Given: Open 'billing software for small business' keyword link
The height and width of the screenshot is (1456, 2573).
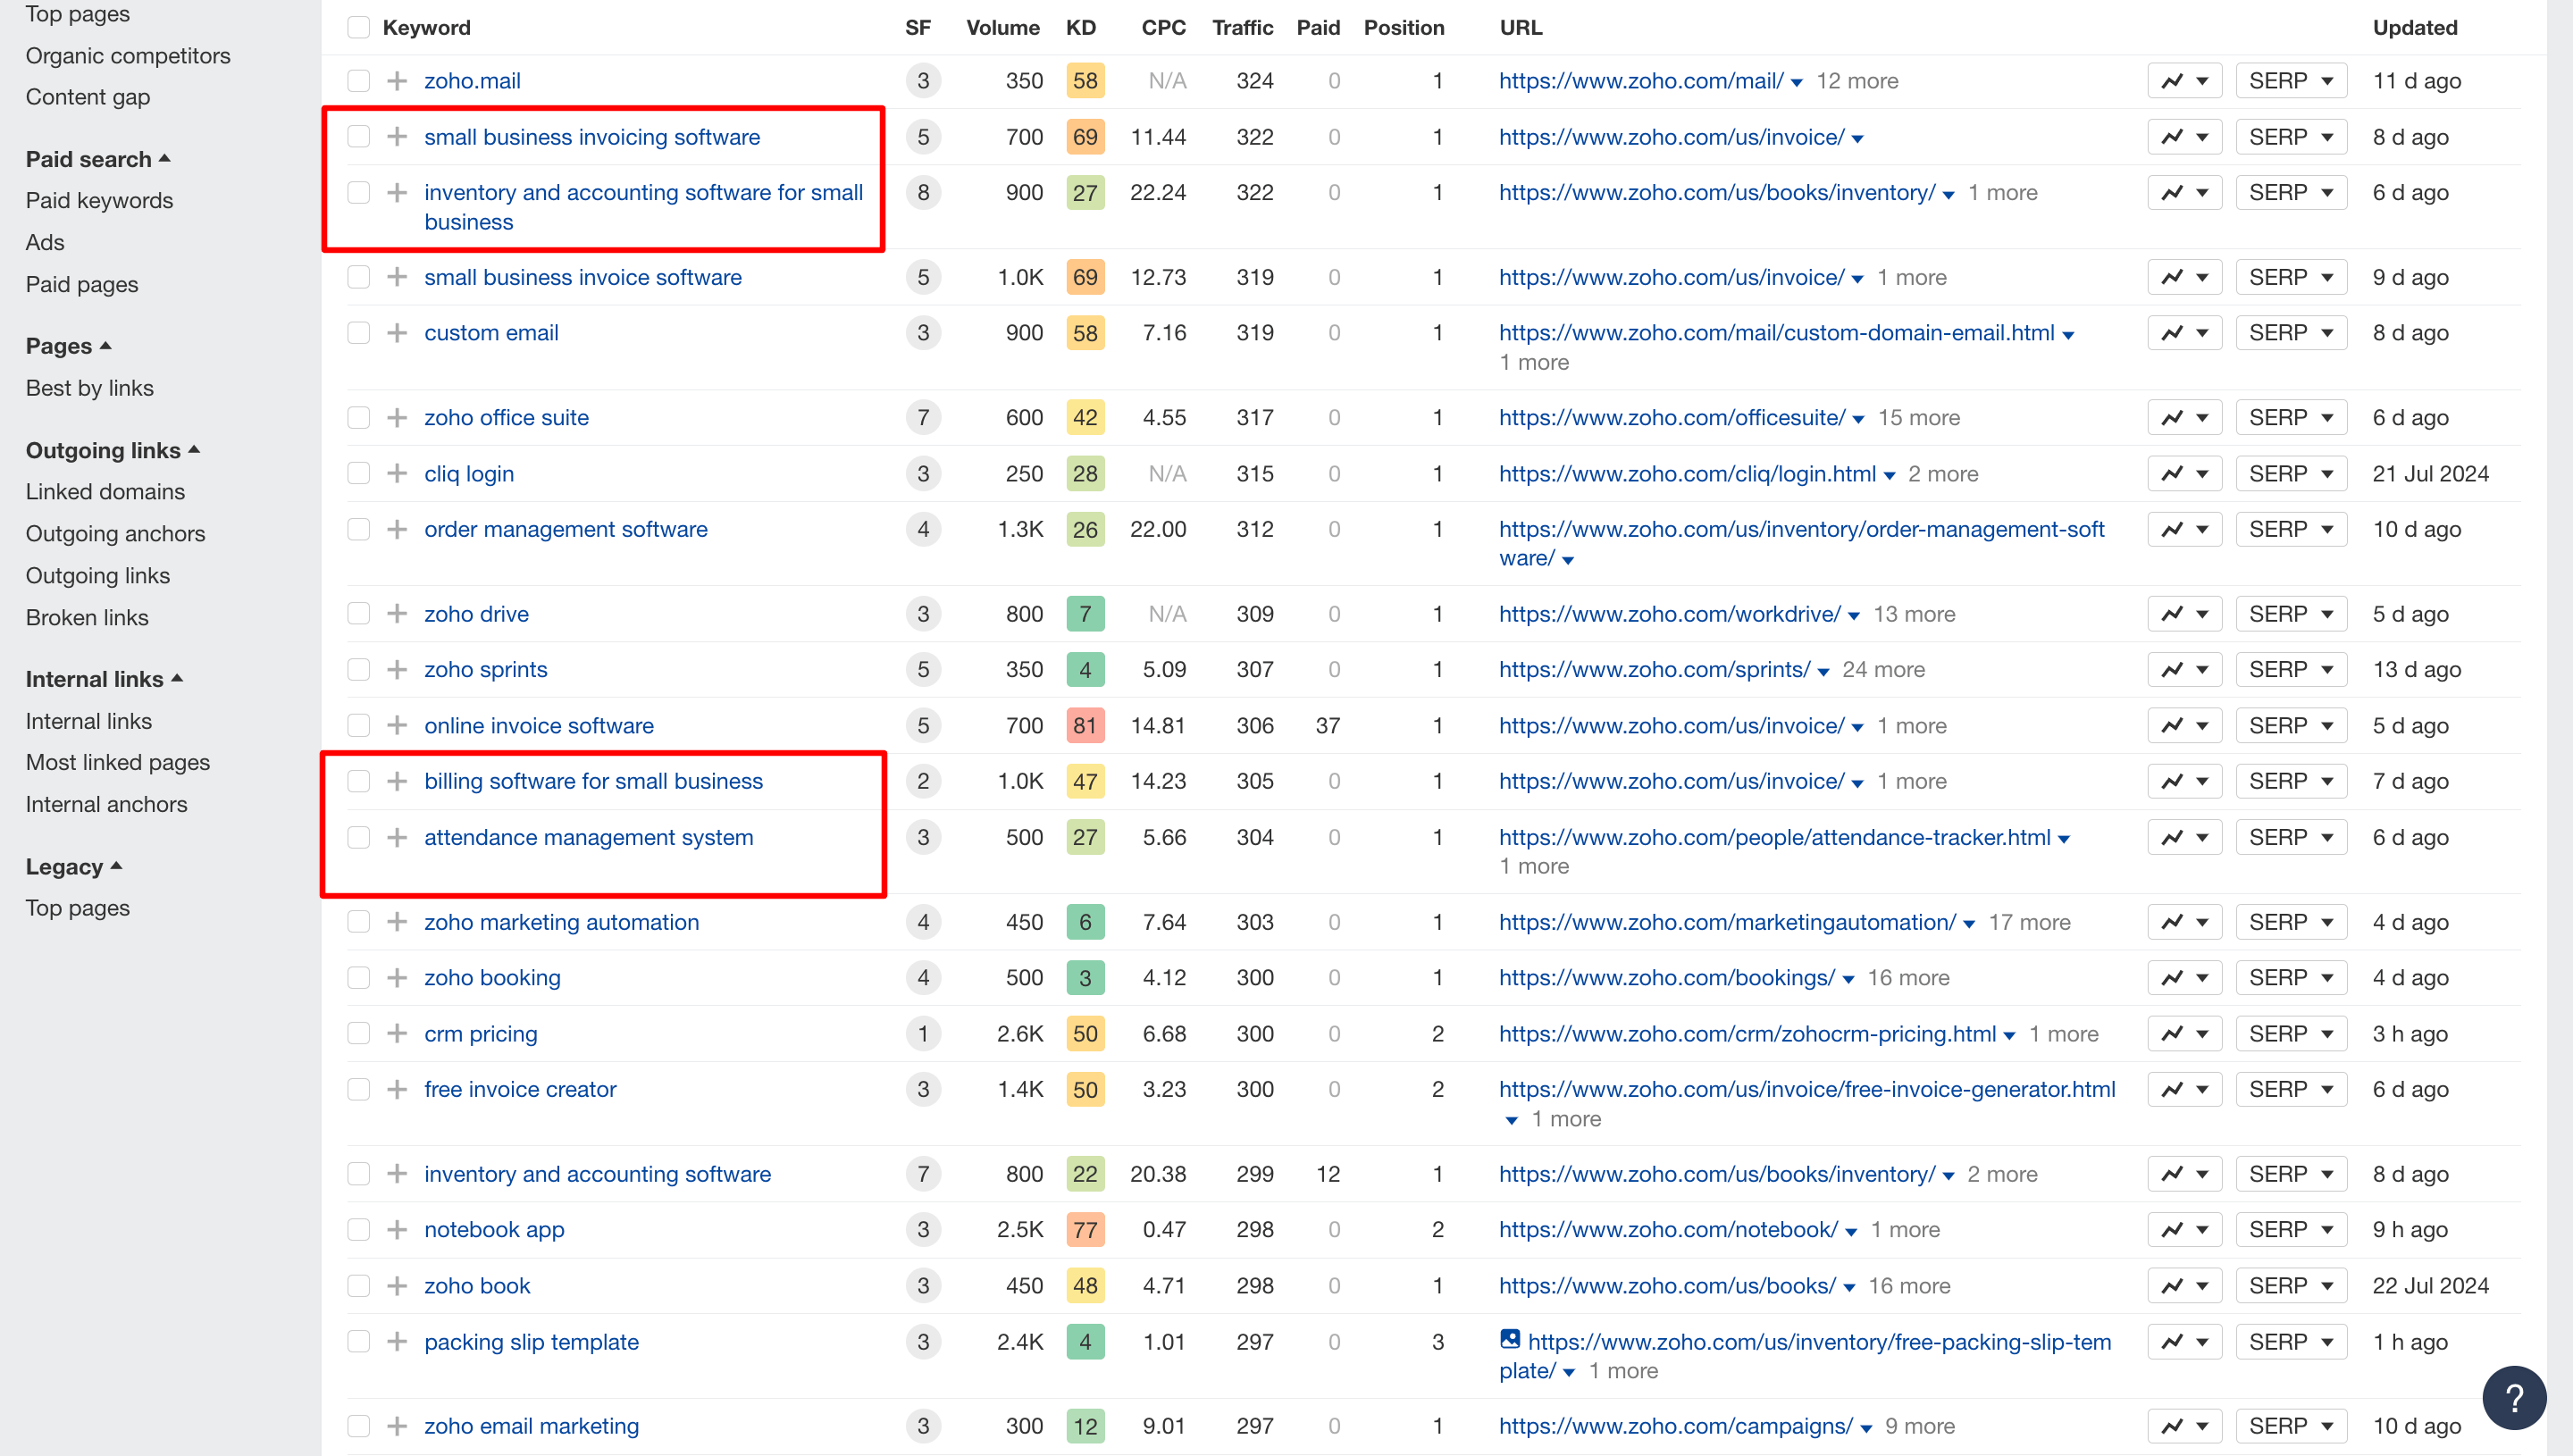Looking at the screenshot, I should [x=593, y=781].
